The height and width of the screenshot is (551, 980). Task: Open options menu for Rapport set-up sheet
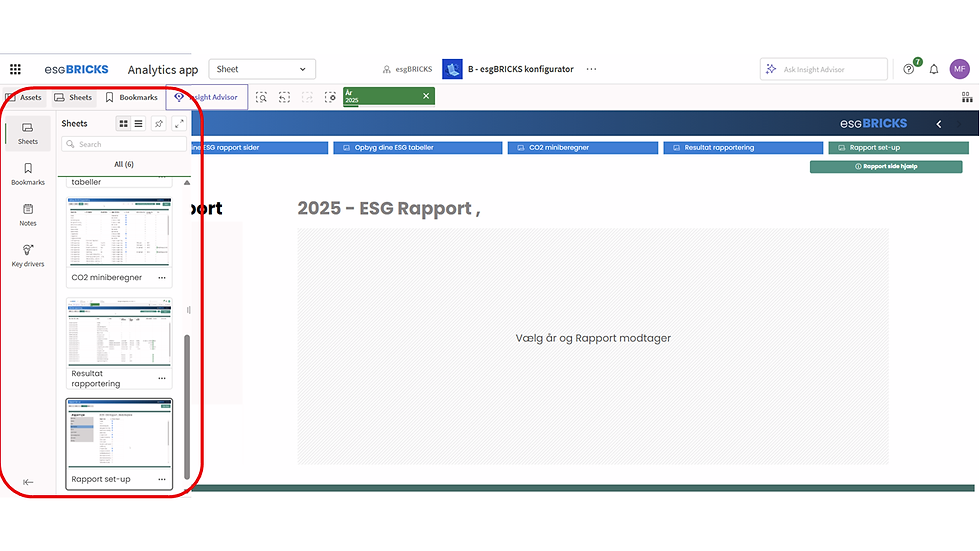(x=162, y=479)
